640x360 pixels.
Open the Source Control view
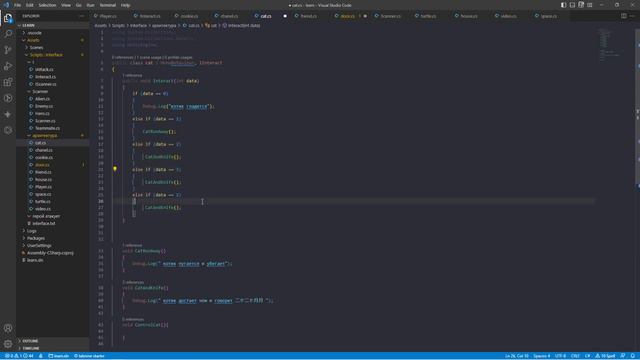click(8, 50)
